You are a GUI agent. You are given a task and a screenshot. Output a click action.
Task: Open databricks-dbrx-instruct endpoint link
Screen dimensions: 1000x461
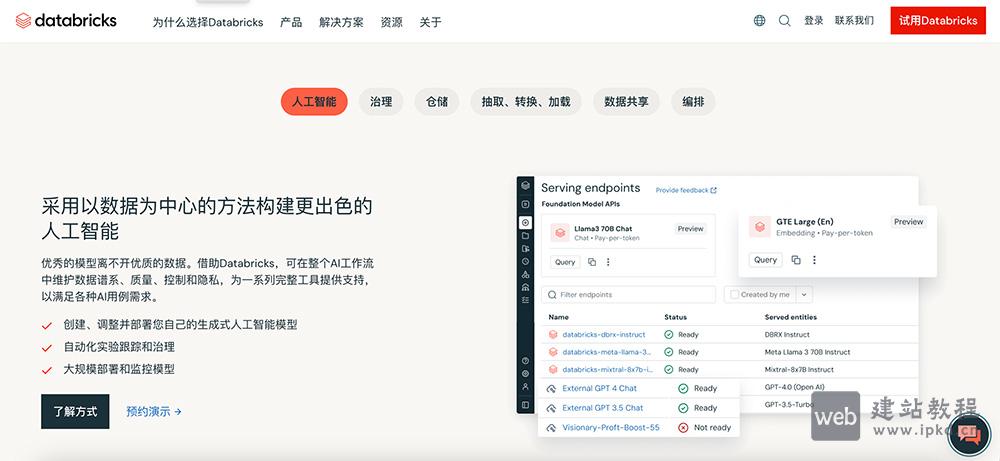pyautogui.click(x=603, y=335)
